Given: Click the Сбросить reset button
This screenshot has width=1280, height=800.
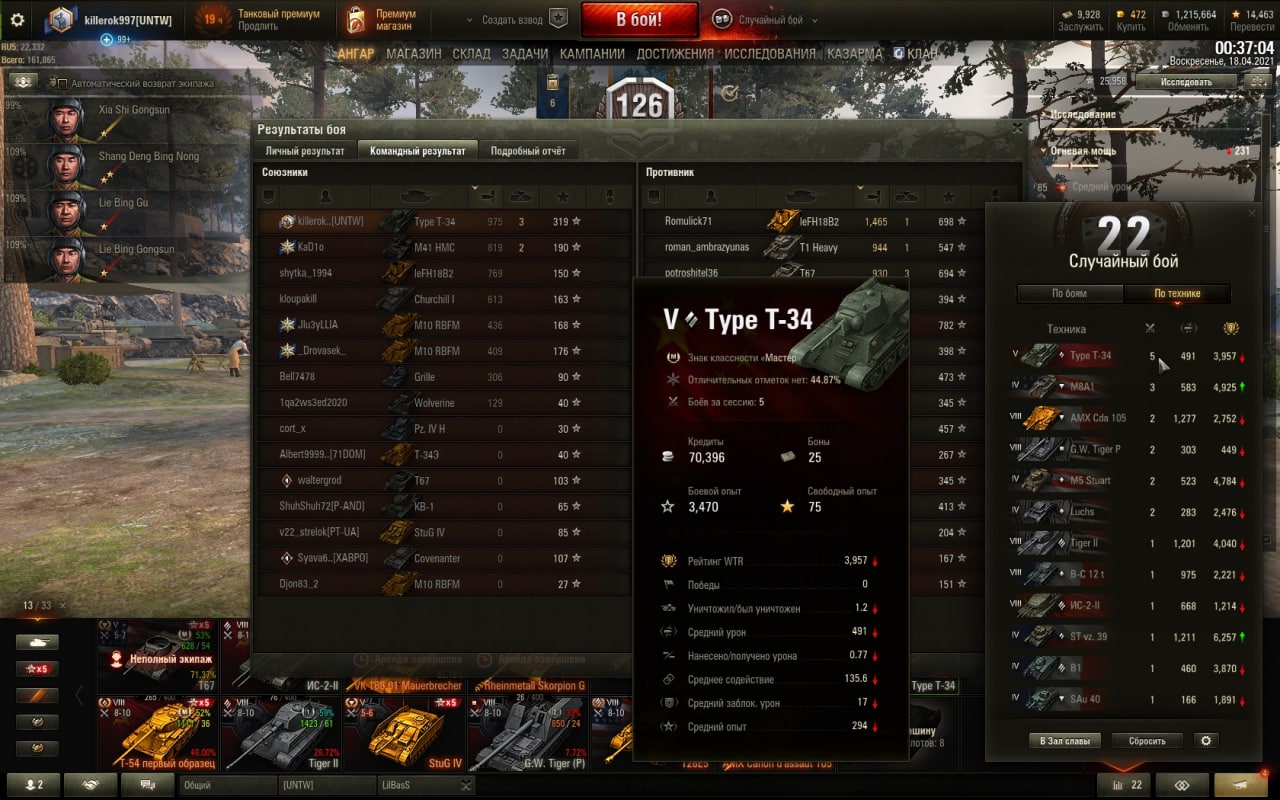Looking at the screenshot, I should (x=1147, y=741).
